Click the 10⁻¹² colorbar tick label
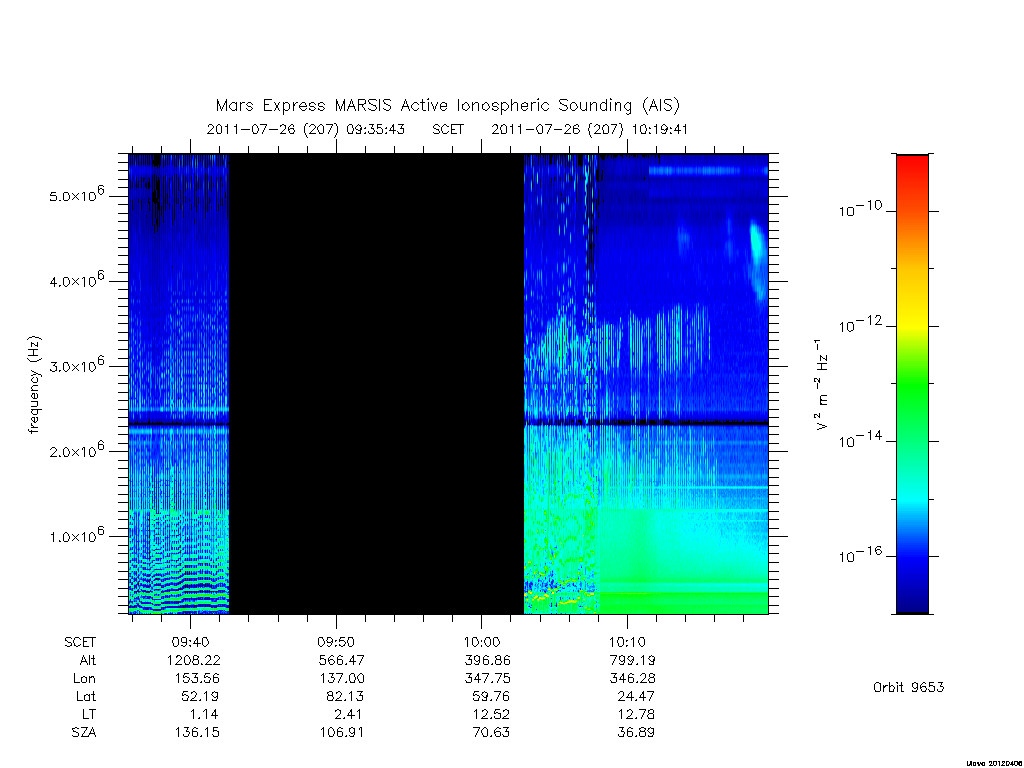Image resolution: width=1024 pixels, height=768 pixels. coord(860,323)
